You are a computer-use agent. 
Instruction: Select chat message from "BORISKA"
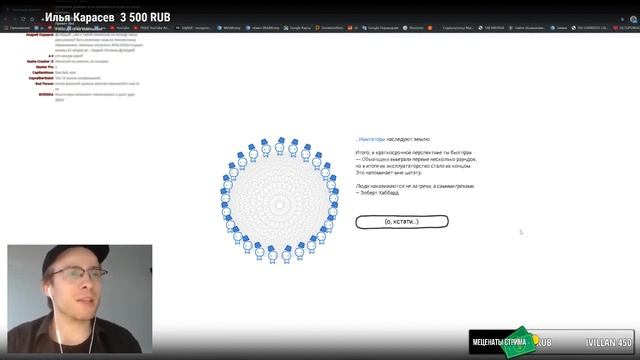(87, 97)
